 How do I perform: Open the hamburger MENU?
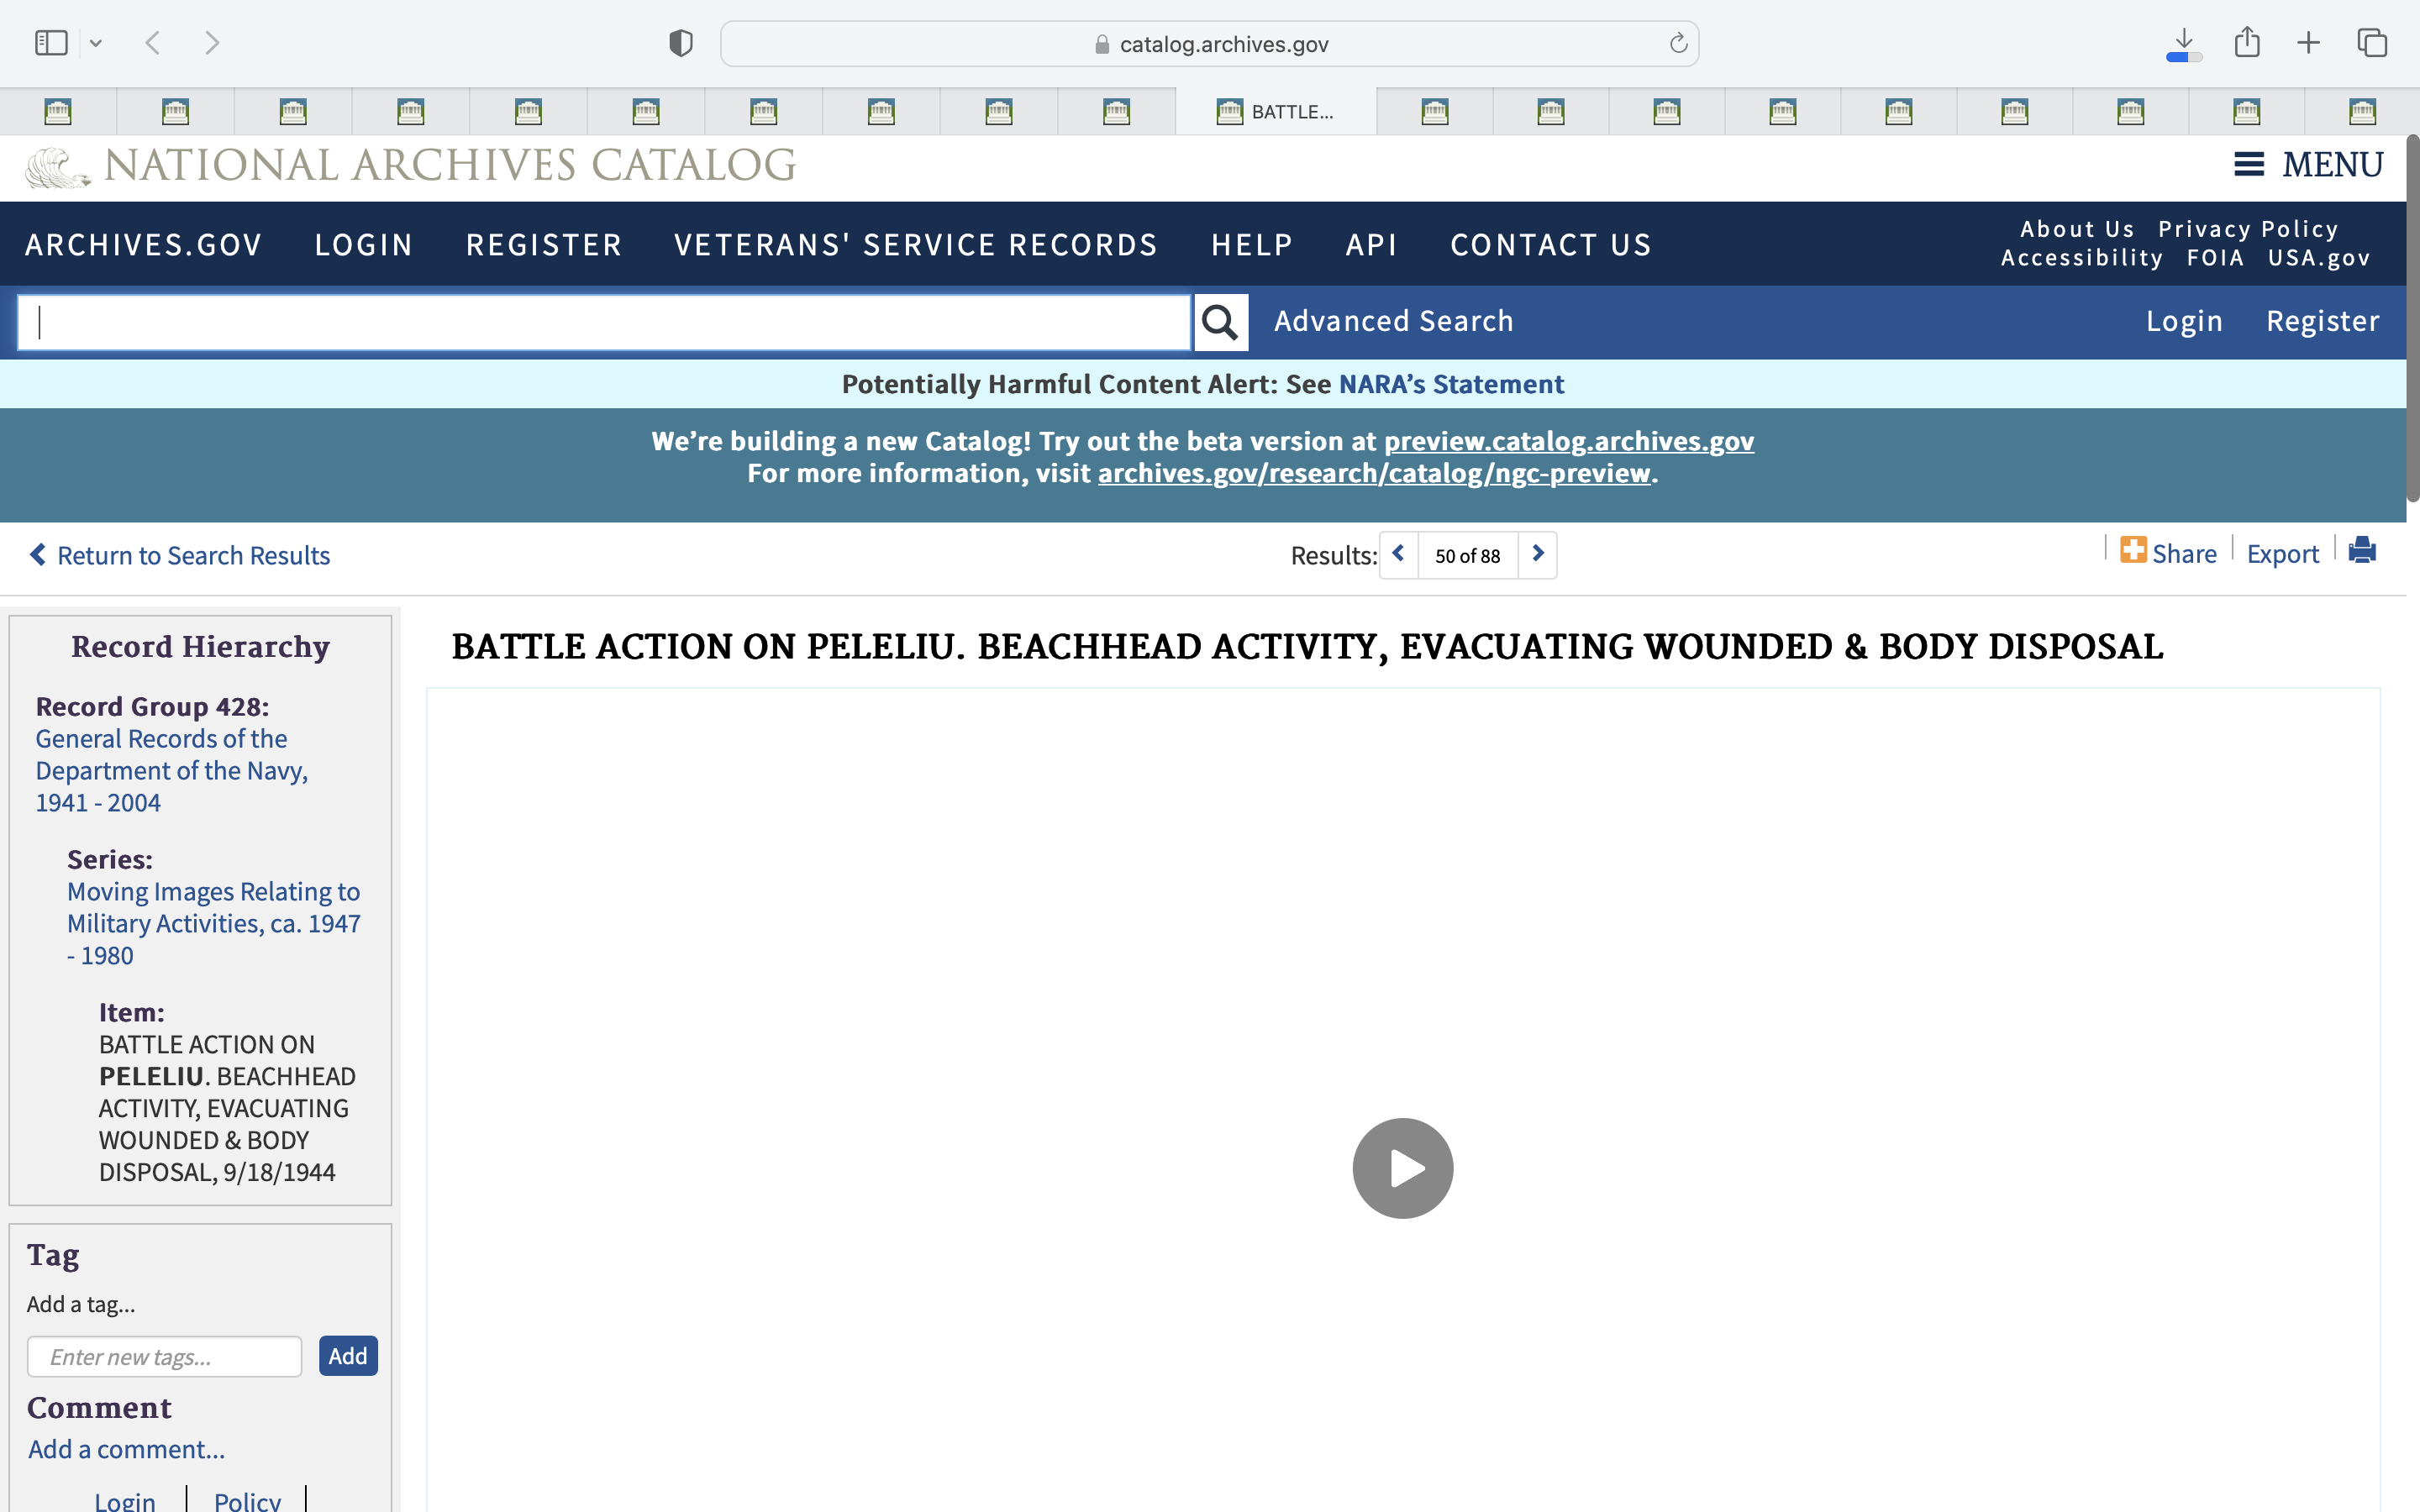[x=2309, y=164]
